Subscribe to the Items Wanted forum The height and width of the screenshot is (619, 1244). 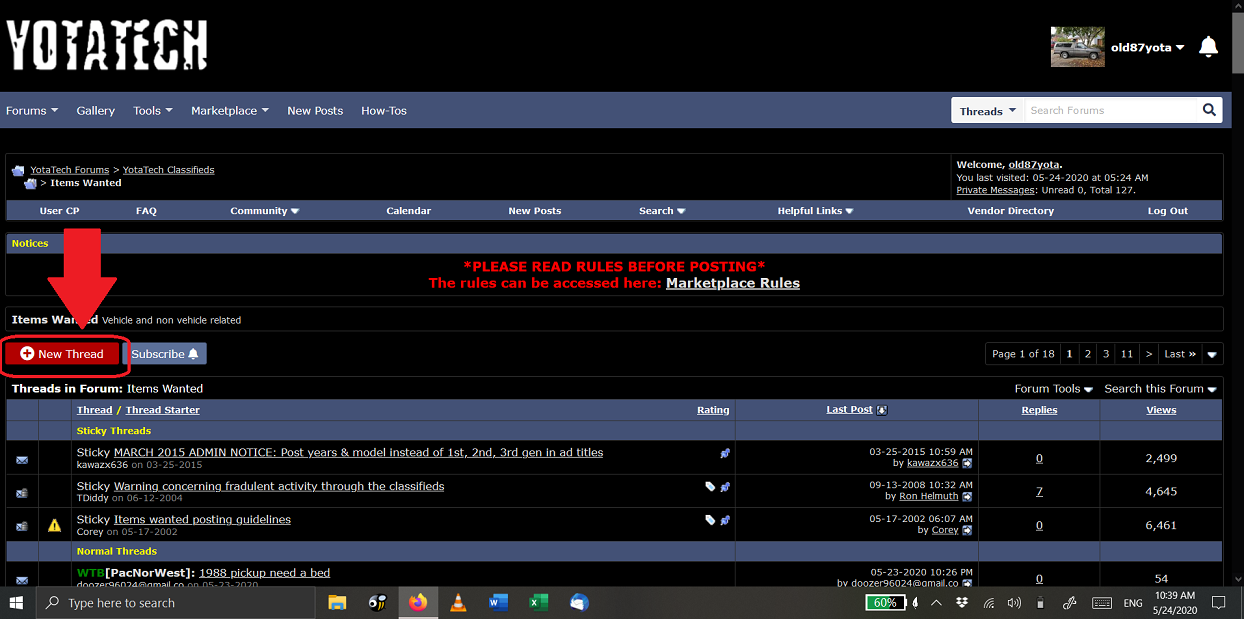click(165, 354)
